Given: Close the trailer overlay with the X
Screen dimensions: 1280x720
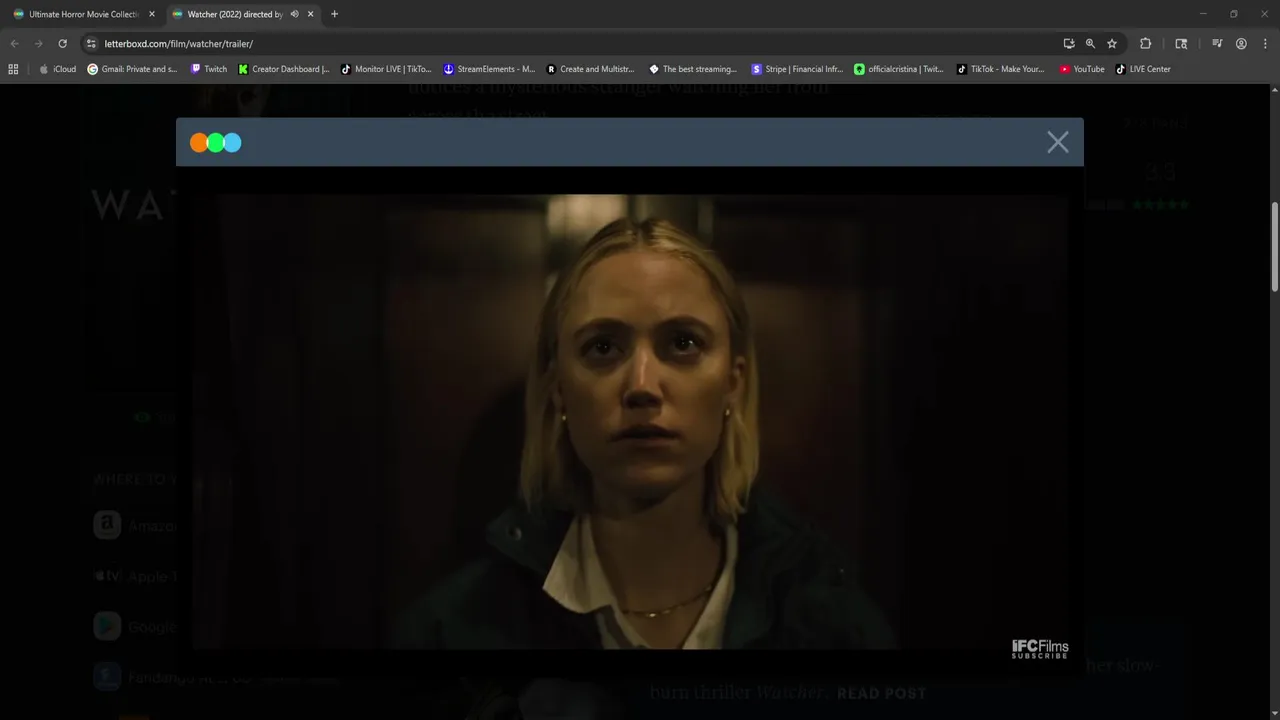Looking at the screenshot, I should click(1058, 142).
